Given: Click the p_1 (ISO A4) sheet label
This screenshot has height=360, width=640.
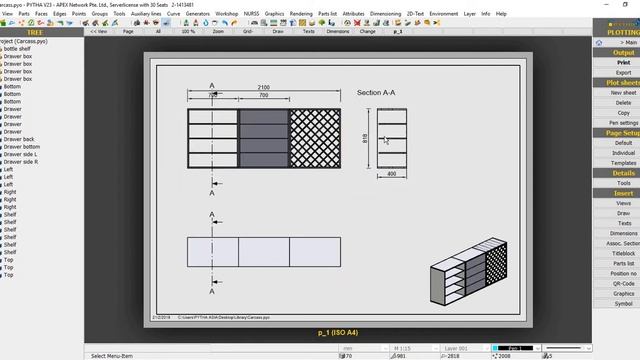Looking at the screenshot, I should 338,333.
